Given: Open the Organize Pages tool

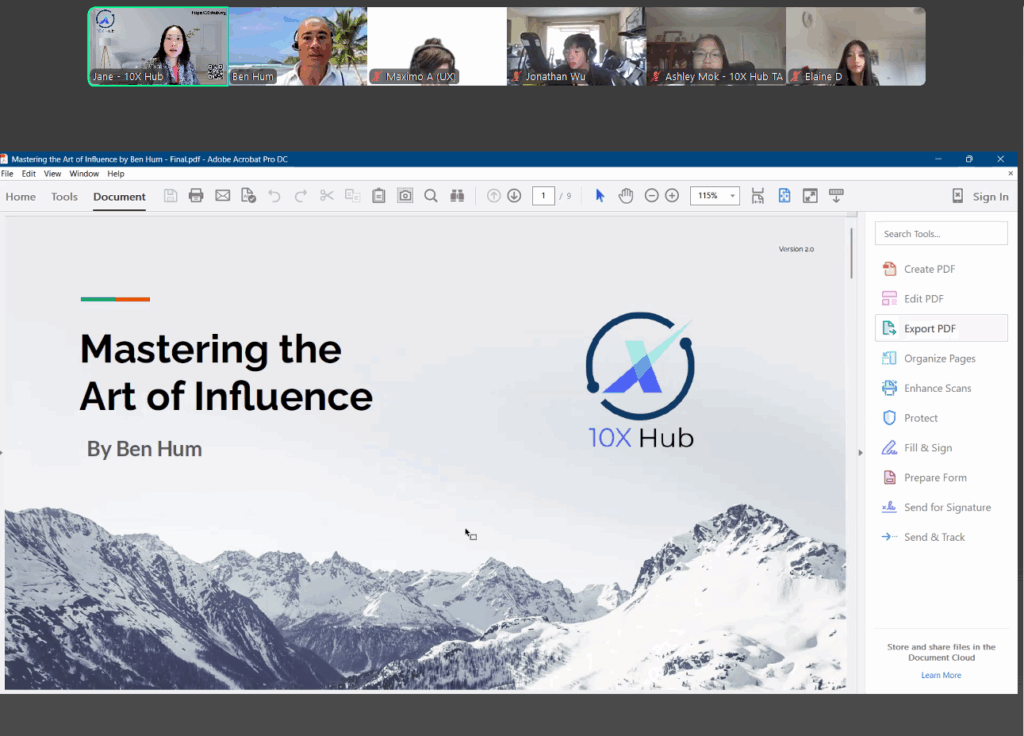Looking at the screenshot, I should tap(941, 358).
